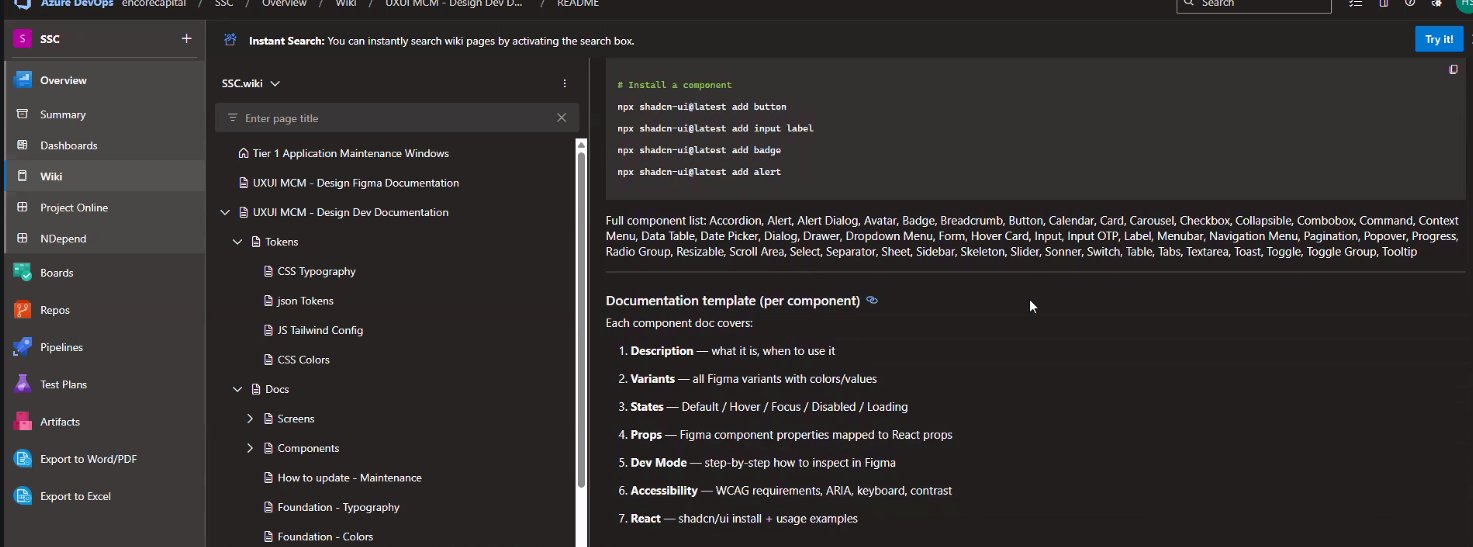Go to Project Online in the sidebar
Image resolution: width=1473 pixels, height=547 pixels.
pos(102,207)
